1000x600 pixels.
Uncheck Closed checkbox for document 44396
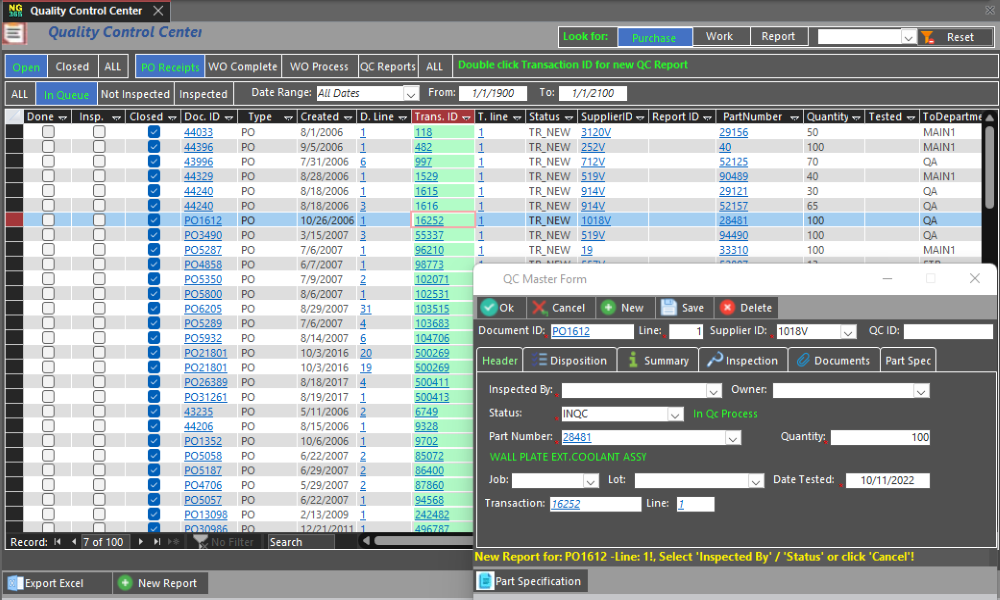tap(154, 147)
